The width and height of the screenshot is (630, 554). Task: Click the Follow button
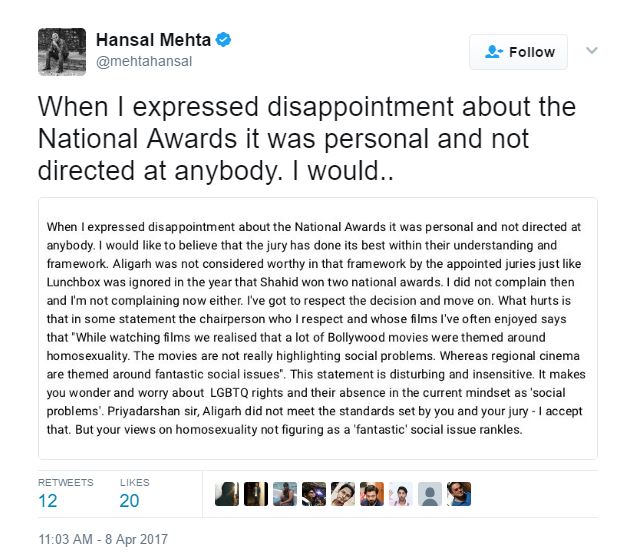click(x=518, y=52)
